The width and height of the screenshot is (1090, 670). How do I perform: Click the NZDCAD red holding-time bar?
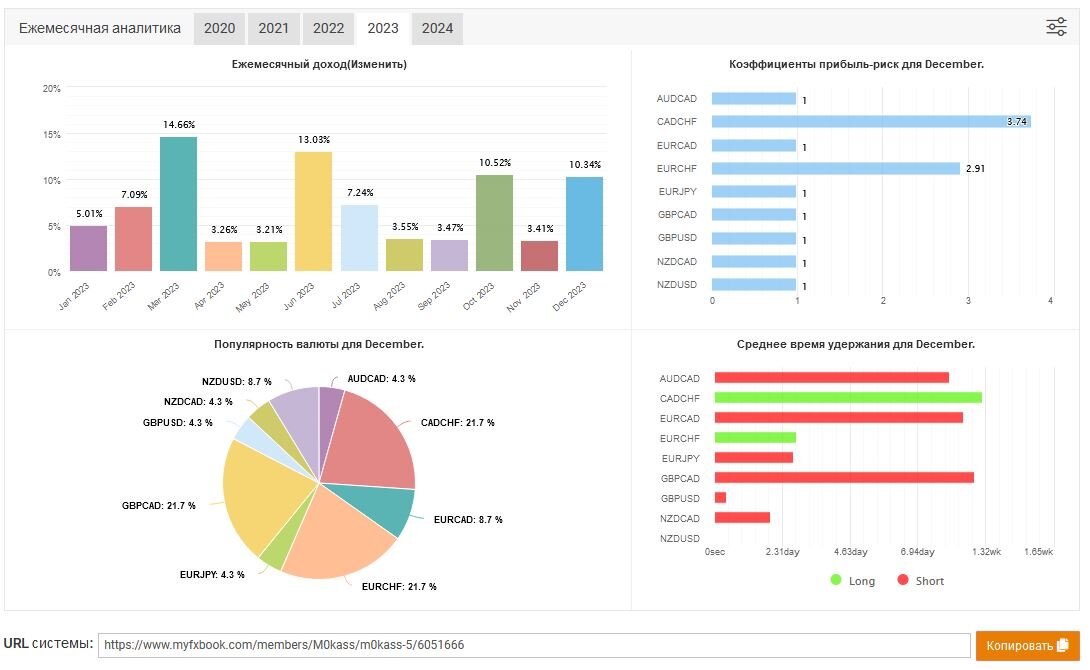[x=742, y=518]
